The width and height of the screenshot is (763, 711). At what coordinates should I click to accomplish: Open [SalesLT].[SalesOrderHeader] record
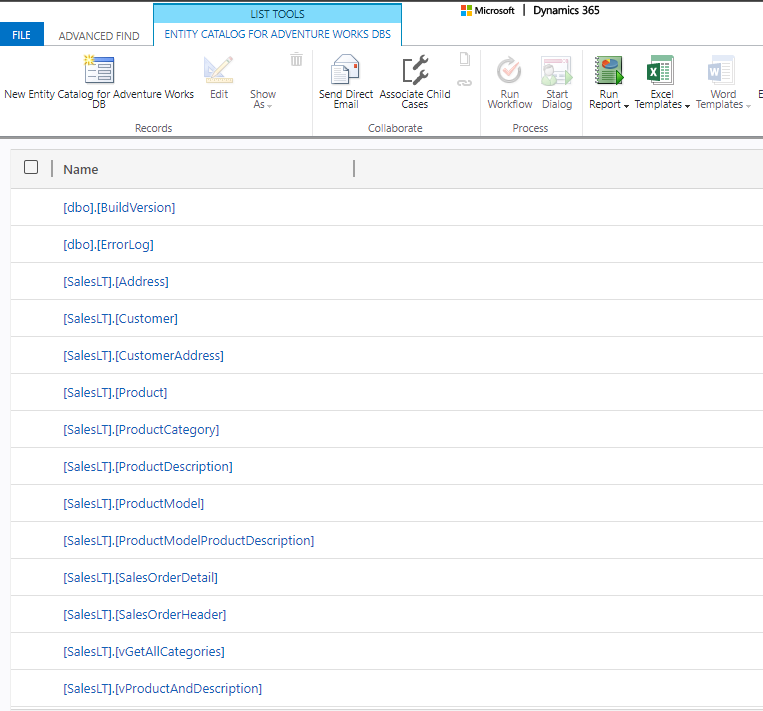[x=145, y=615]
